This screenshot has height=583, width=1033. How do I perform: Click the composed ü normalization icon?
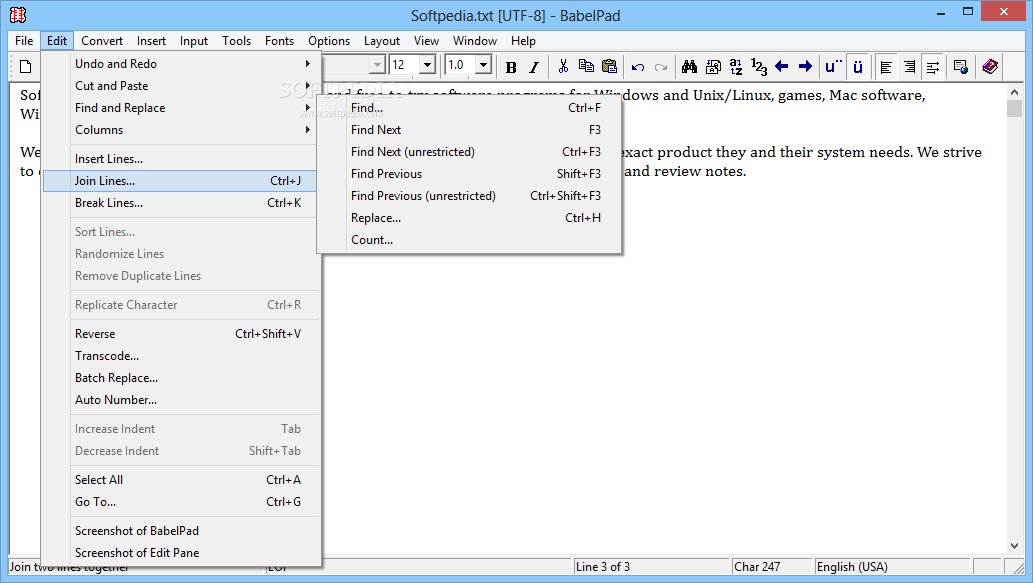pos(858,67)
